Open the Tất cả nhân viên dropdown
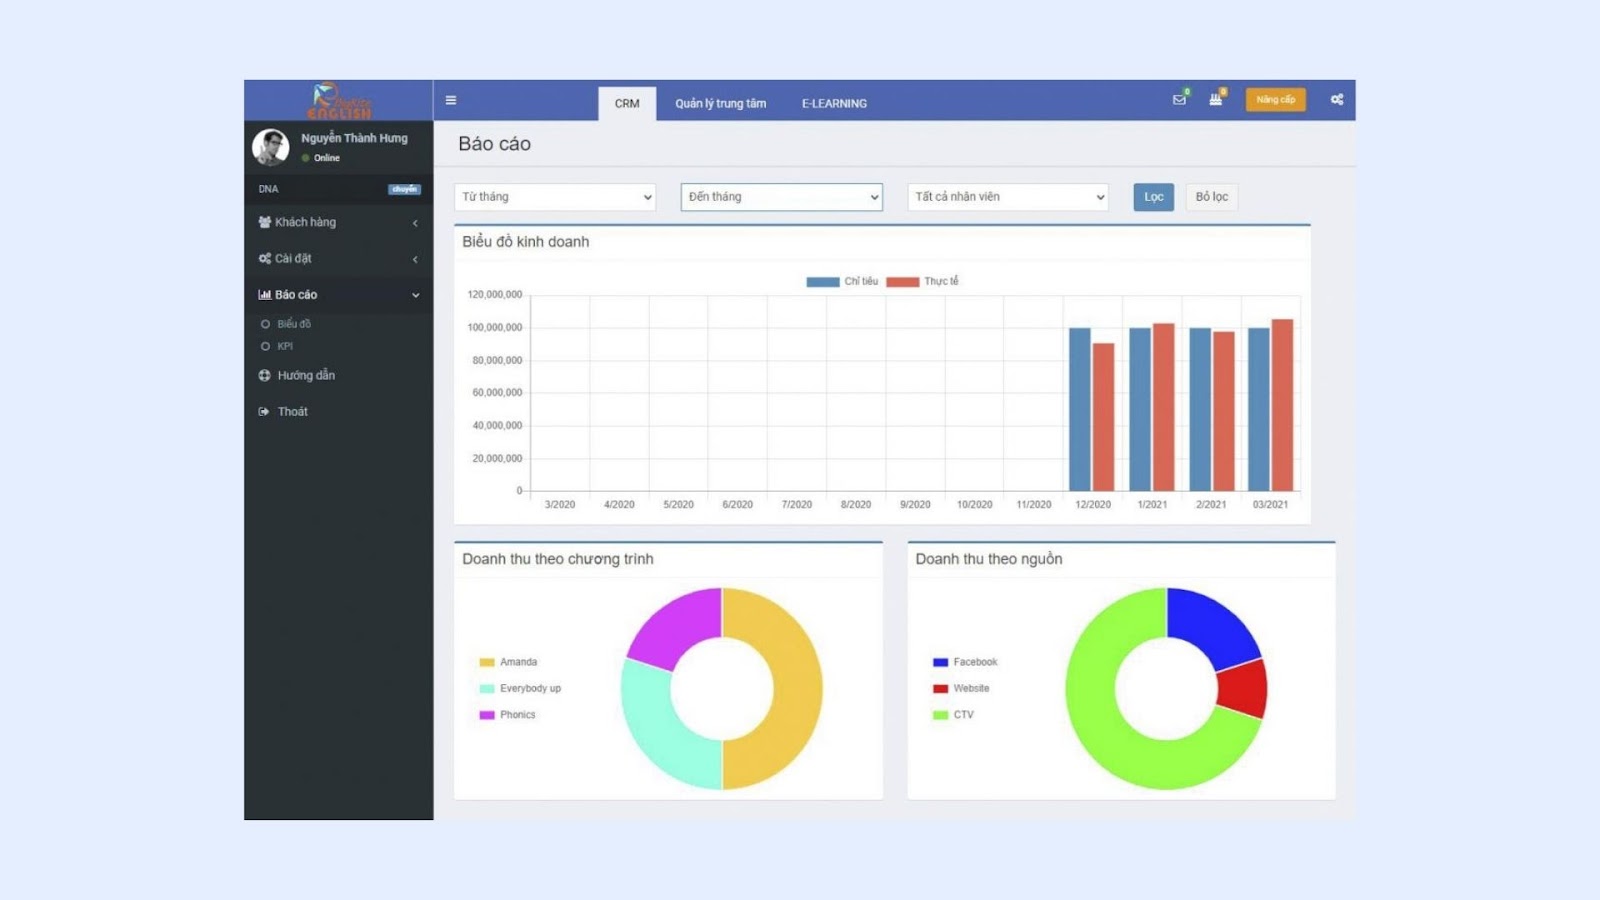The height and width of the screenshot is (900, 1600). click(1008, 197)
